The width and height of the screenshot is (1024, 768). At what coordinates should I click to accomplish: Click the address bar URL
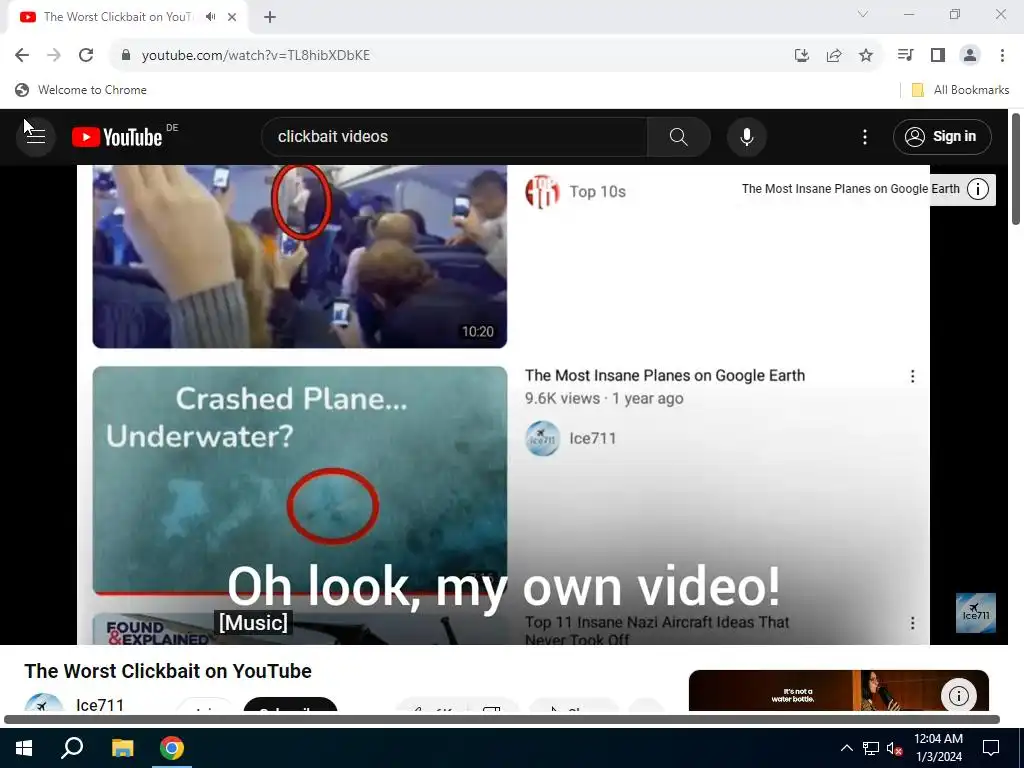pos(256,55)
